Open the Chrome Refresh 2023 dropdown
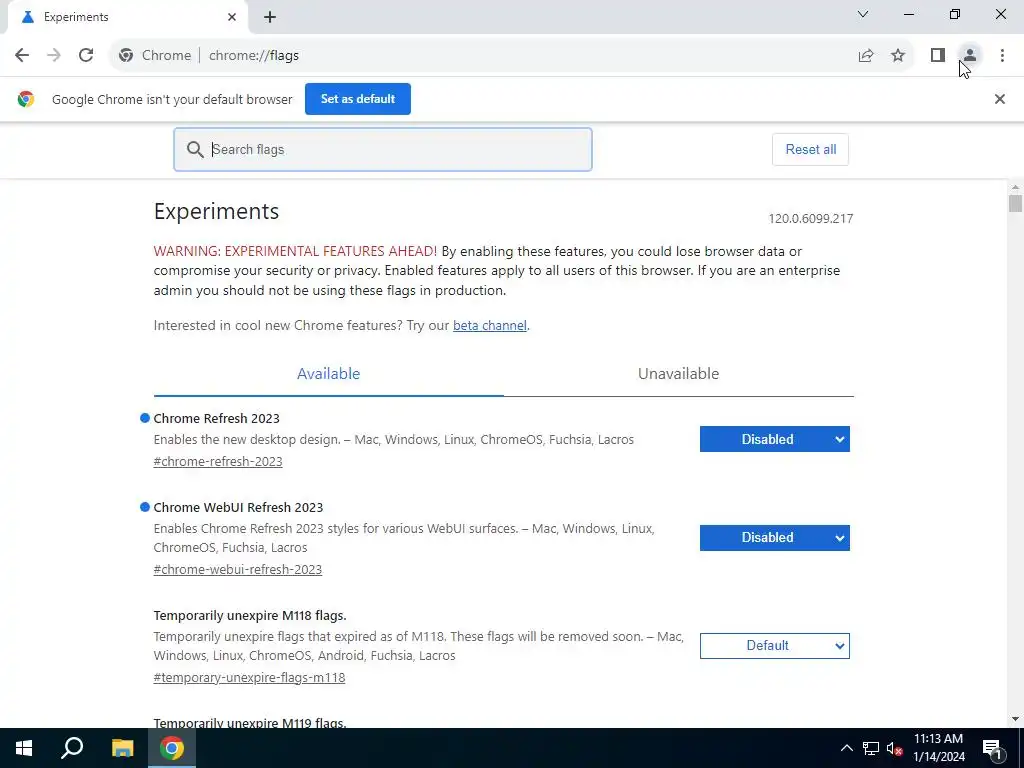This screenshot has height=768, width=1024. pos(775,440)
